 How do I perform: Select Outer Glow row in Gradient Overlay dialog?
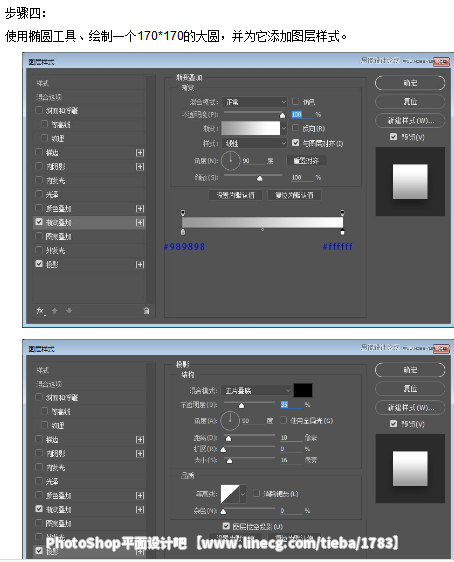[x=90, y=251]
